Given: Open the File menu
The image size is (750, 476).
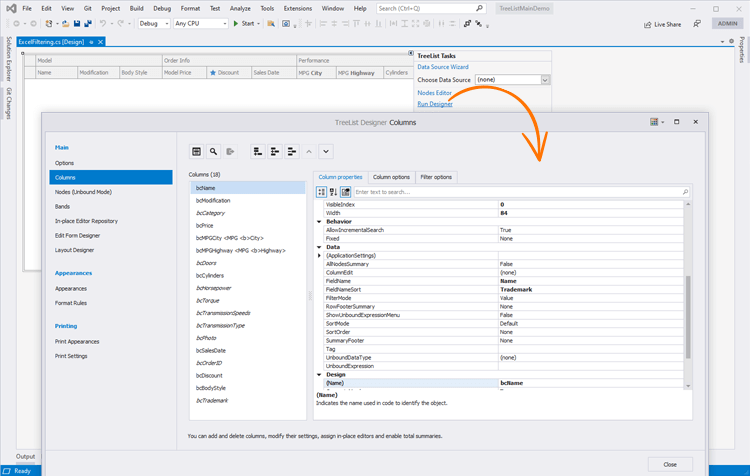Looking at the screenshot, I should coord(27,8).
